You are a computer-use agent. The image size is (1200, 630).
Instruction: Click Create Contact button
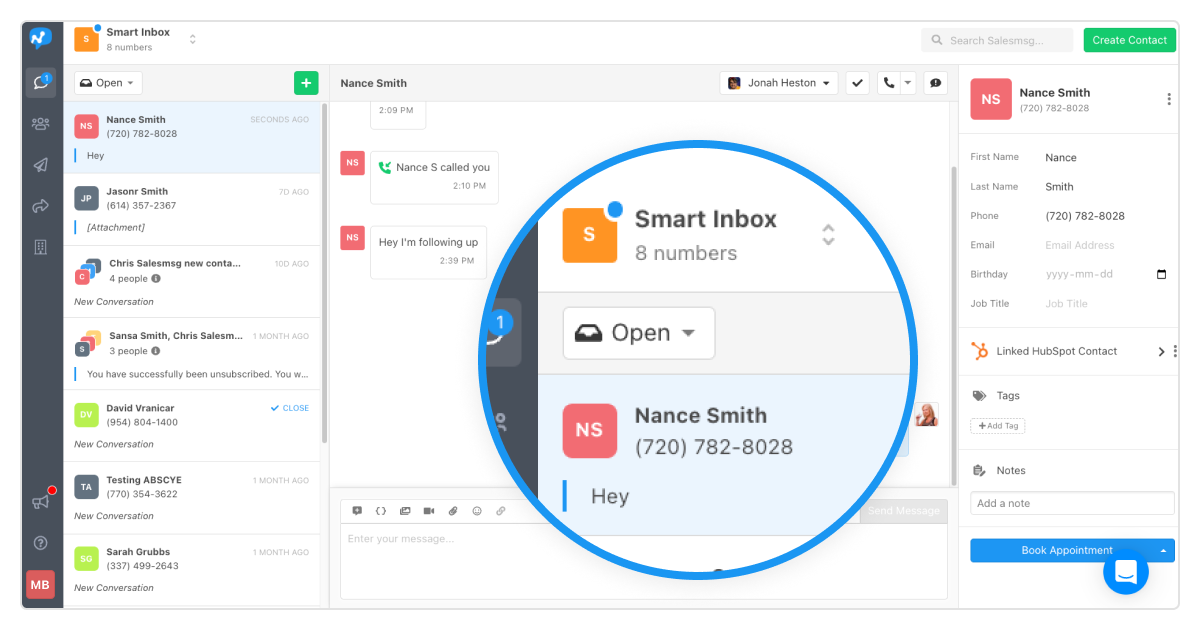coord(1129,40)
